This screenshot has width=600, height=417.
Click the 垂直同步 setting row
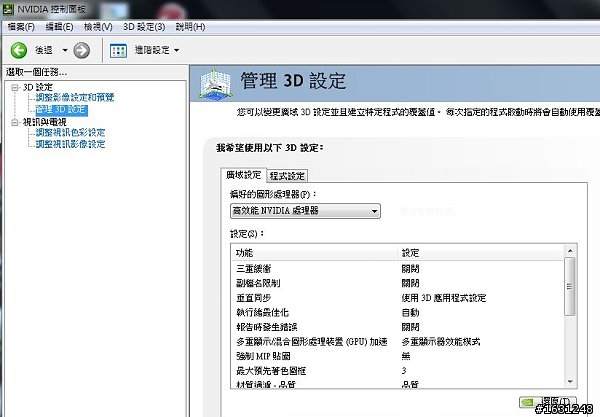(x=398, y=298)
